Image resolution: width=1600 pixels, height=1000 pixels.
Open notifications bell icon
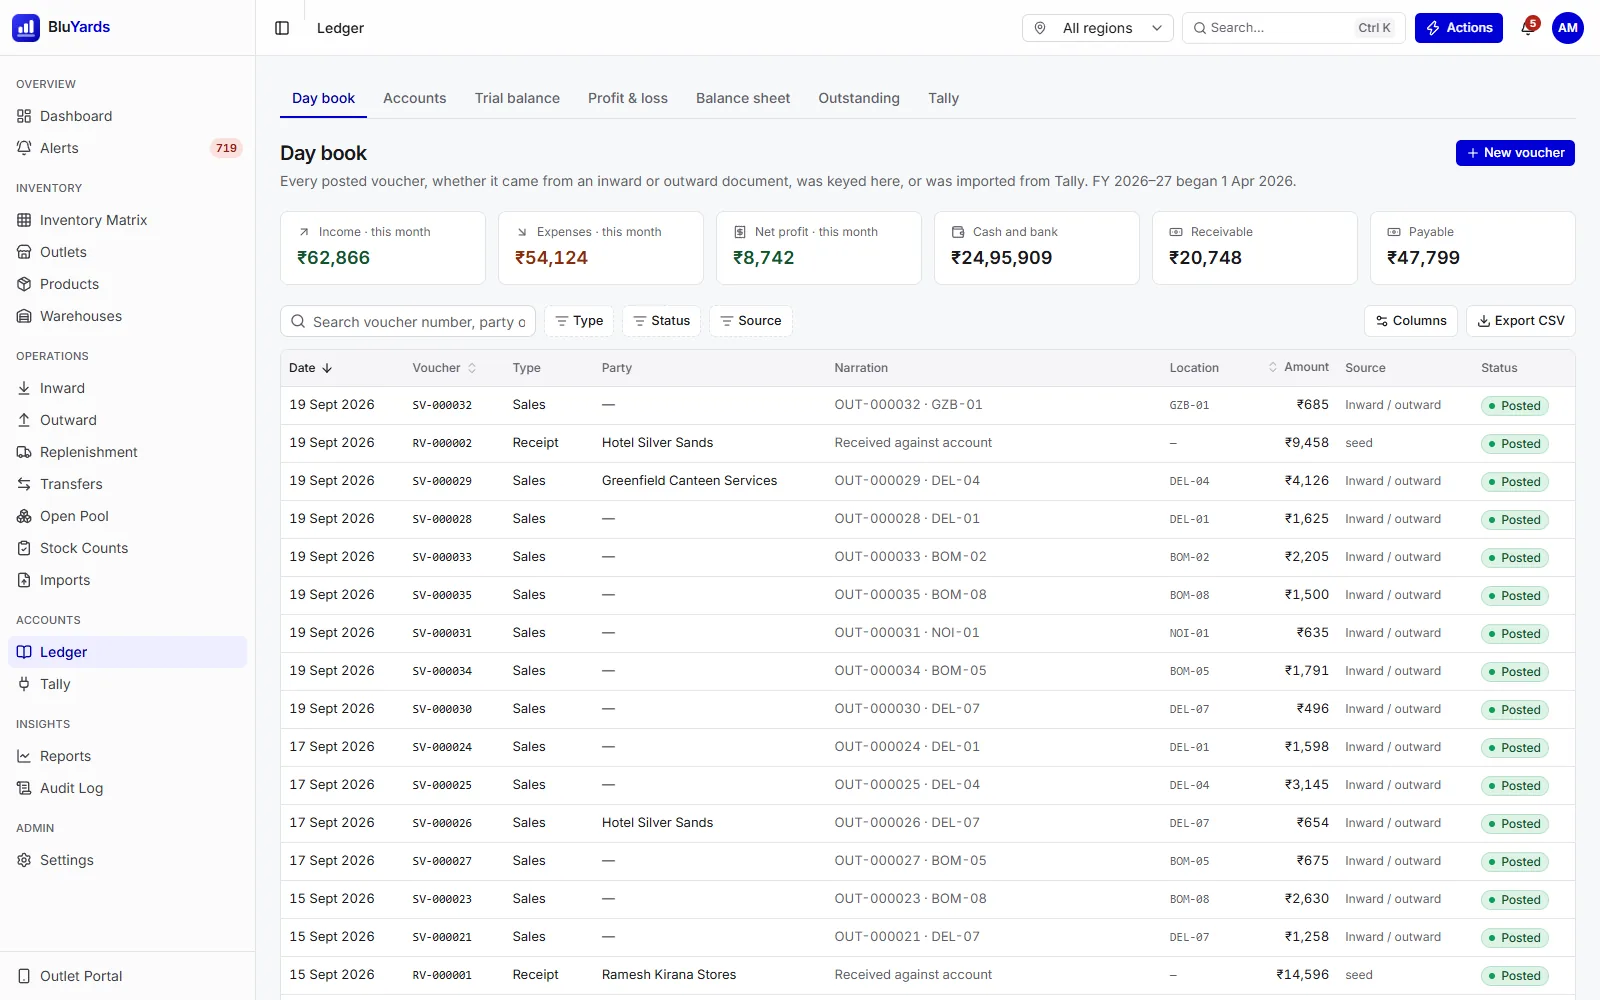click(x=1528, y=28)
